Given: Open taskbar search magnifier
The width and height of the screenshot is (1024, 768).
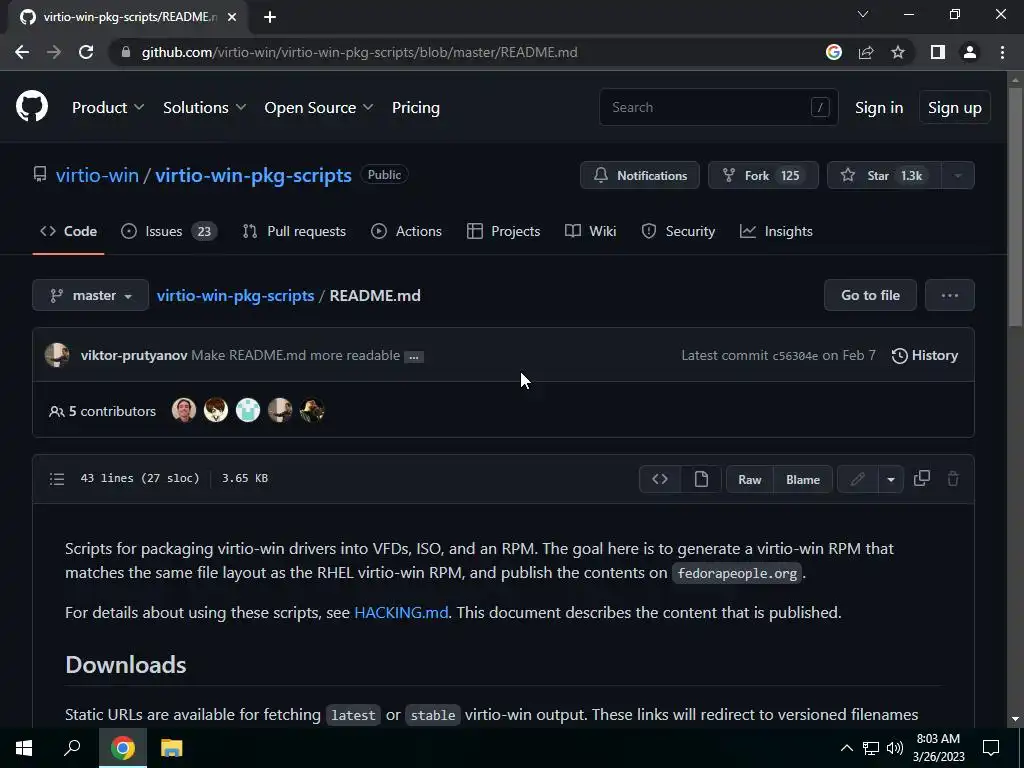Looking at the screenshot, I should [x=72, y=748].
